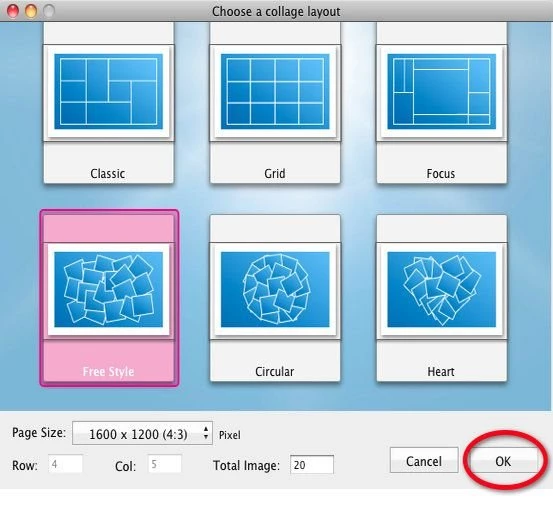Click the Page Size label
Image resolution: width=553 pixels, height=505 pixels.
pos(39,433)
